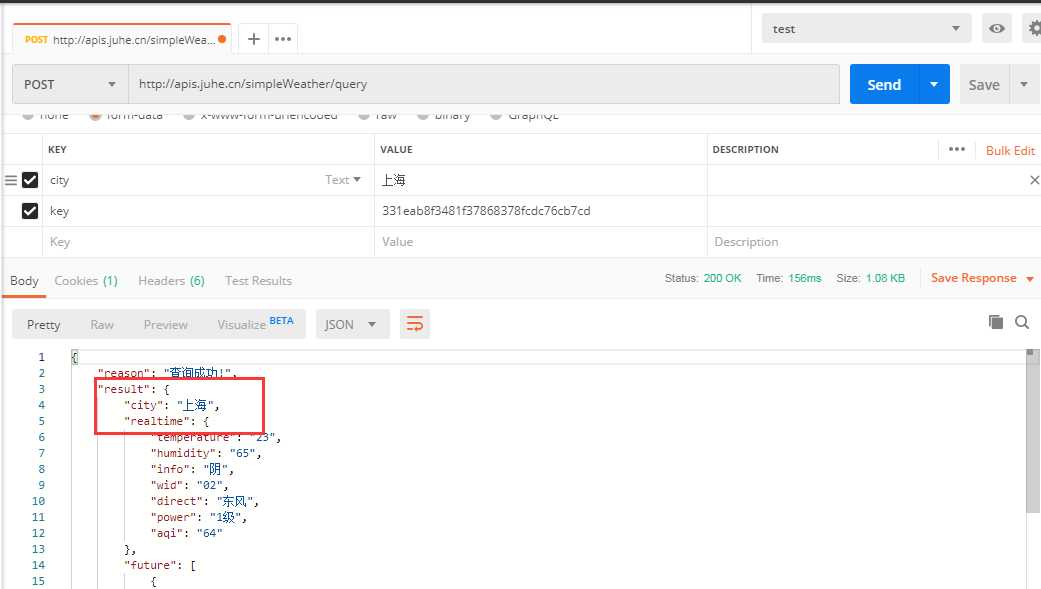Switch to the response Body tab
Image resolution: width=1041 pixels, height=589 pixels.
24,281
